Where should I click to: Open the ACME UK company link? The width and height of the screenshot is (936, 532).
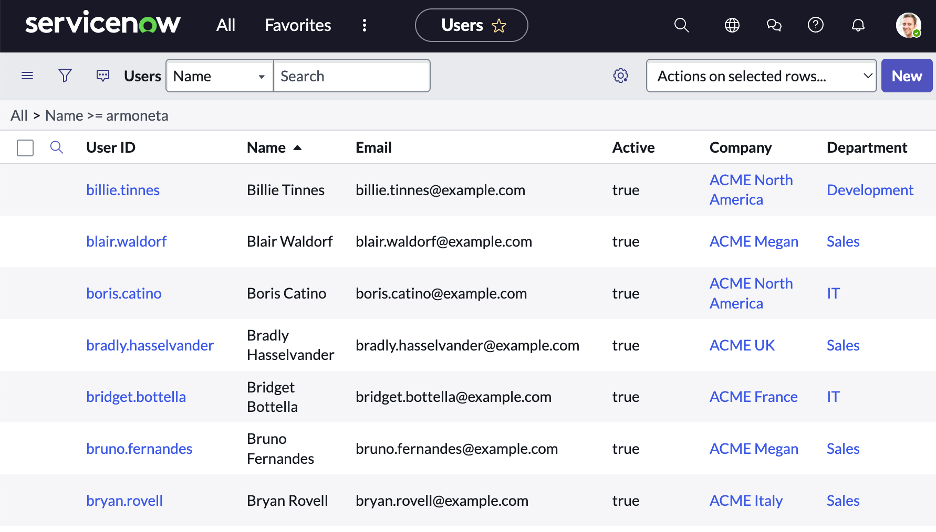742,345
